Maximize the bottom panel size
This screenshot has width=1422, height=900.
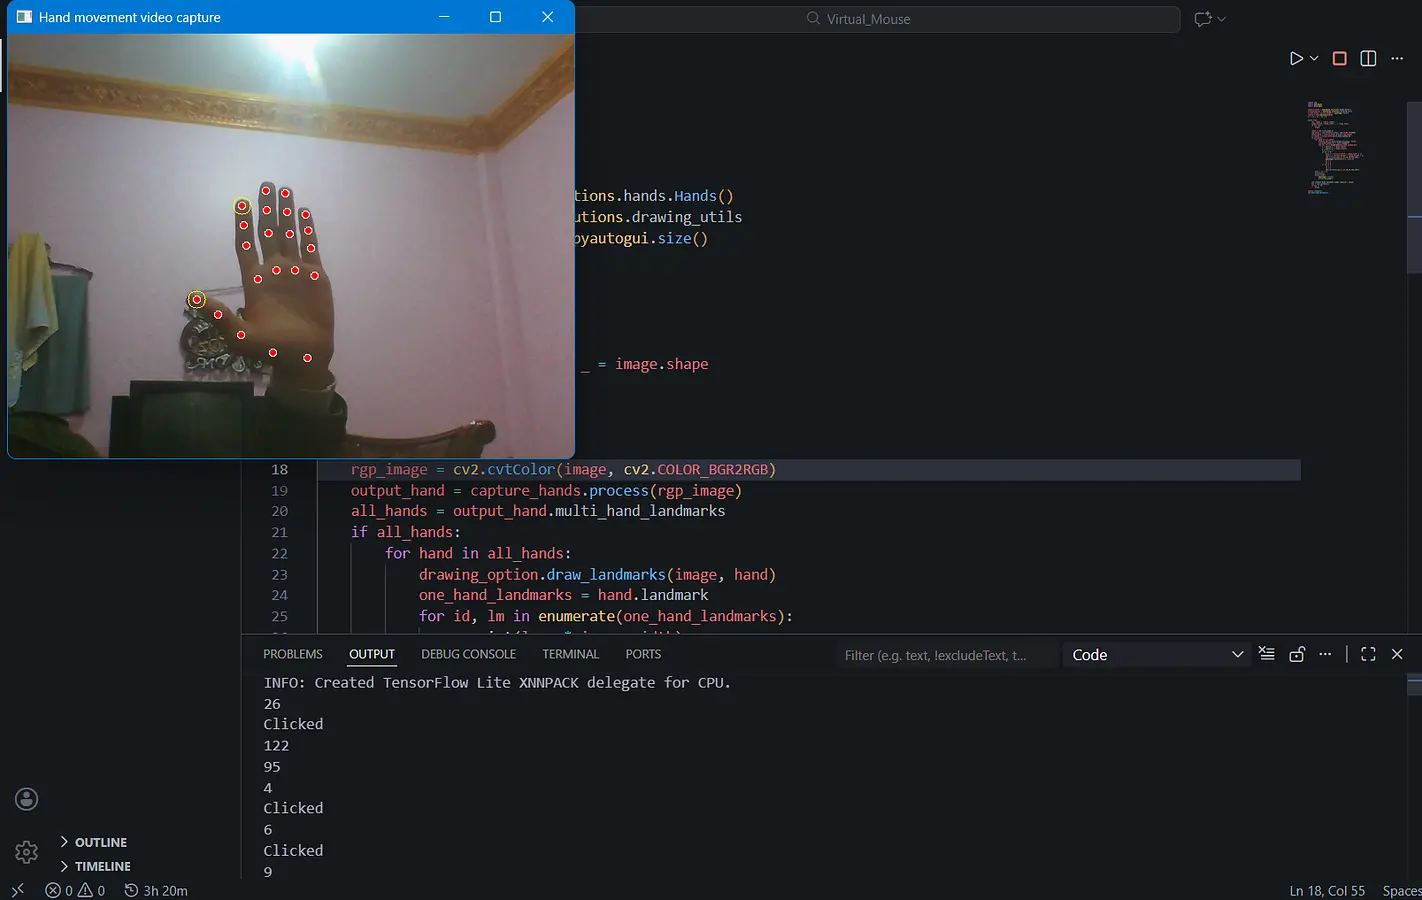[1368, 654]
